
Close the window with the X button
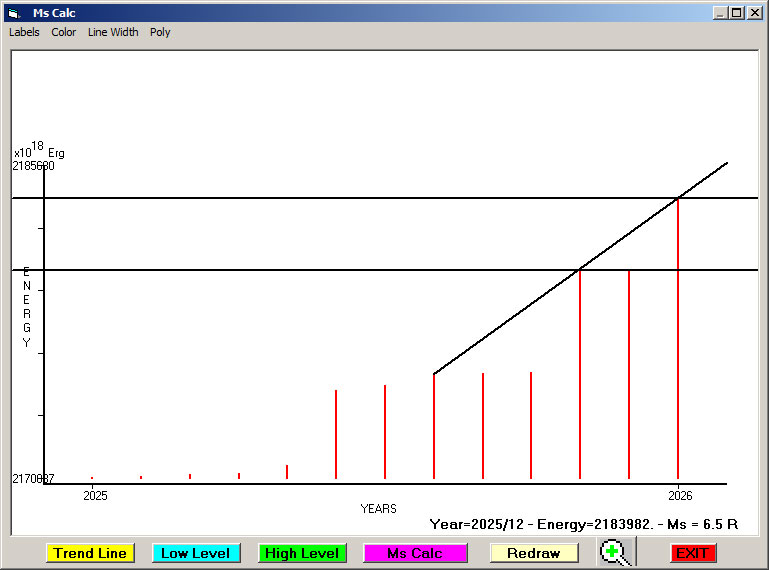click(x=754, y=13)
